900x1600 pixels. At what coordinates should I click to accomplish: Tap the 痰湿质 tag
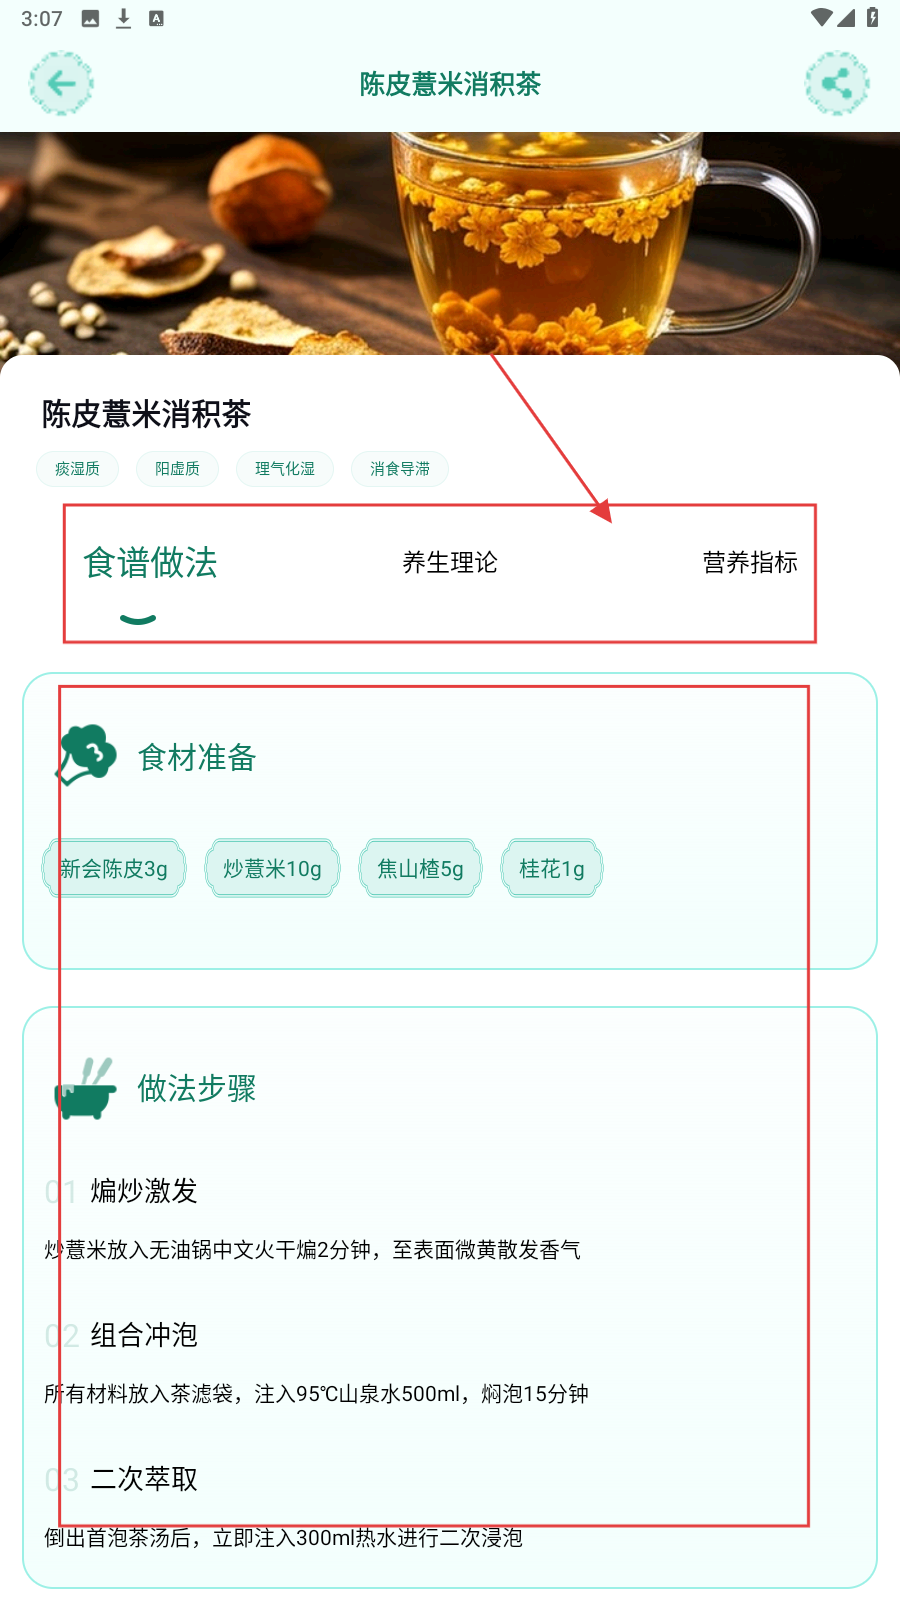click(x=77, y=469)
